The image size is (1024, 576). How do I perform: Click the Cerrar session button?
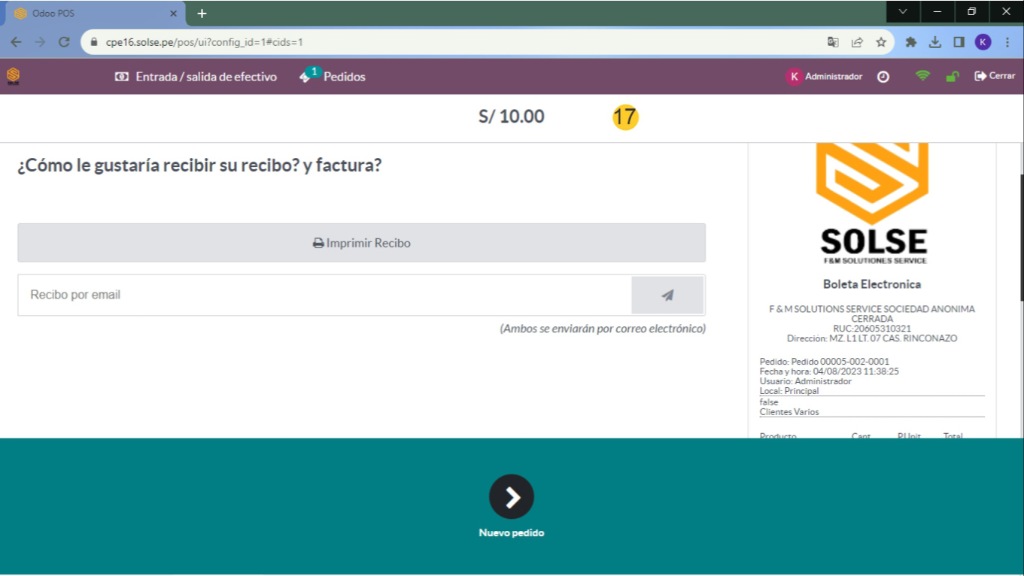click(x=994, y=76)
